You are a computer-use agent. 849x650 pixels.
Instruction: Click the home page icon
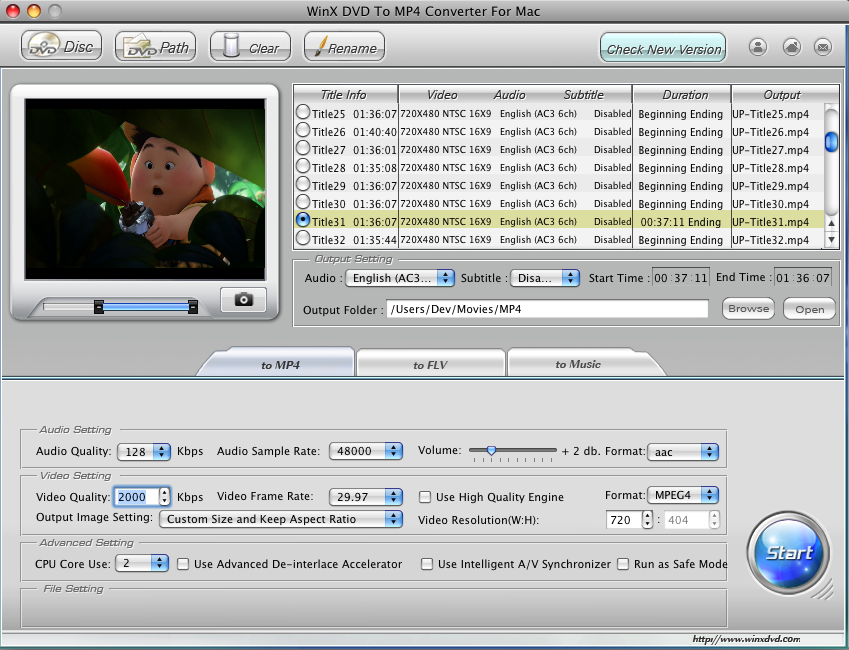792,47
